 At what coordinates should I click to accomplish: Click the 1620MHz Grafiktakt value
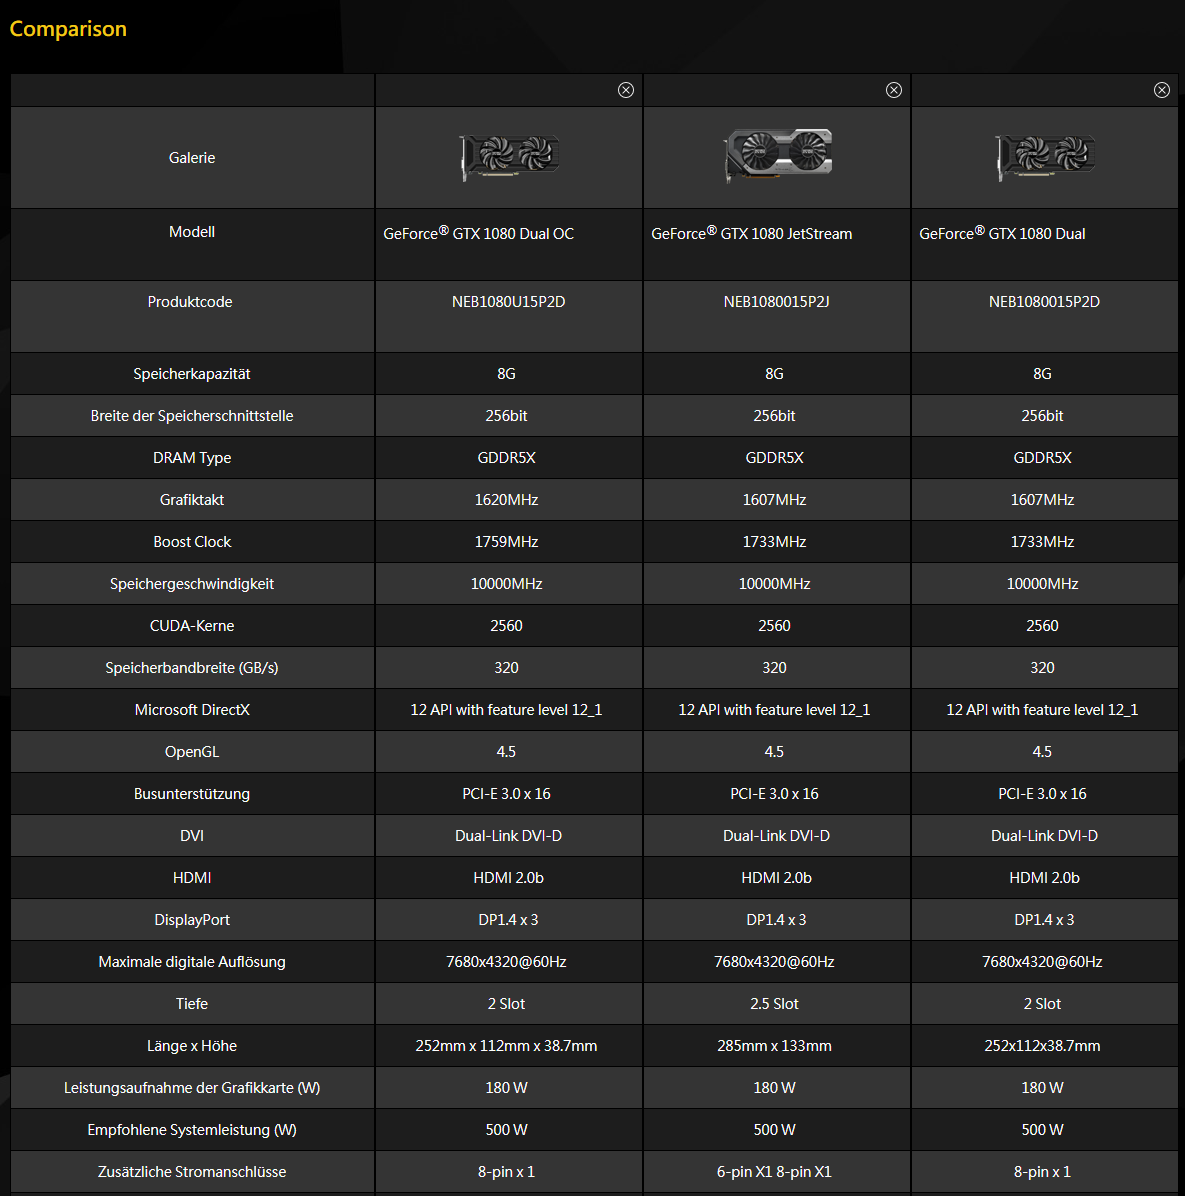[x=506, y=500]
